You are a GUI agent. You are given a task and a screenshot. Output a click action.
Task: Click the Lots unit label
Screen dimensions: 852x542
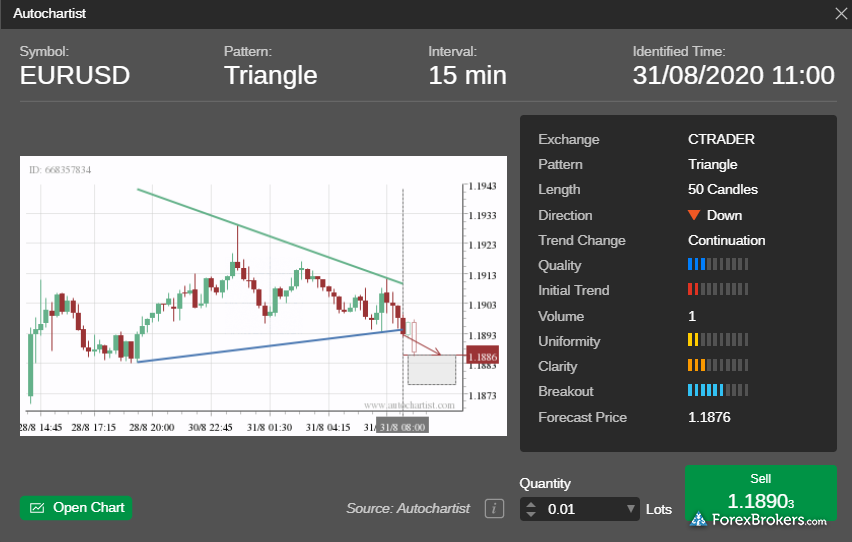click(659, 509)
